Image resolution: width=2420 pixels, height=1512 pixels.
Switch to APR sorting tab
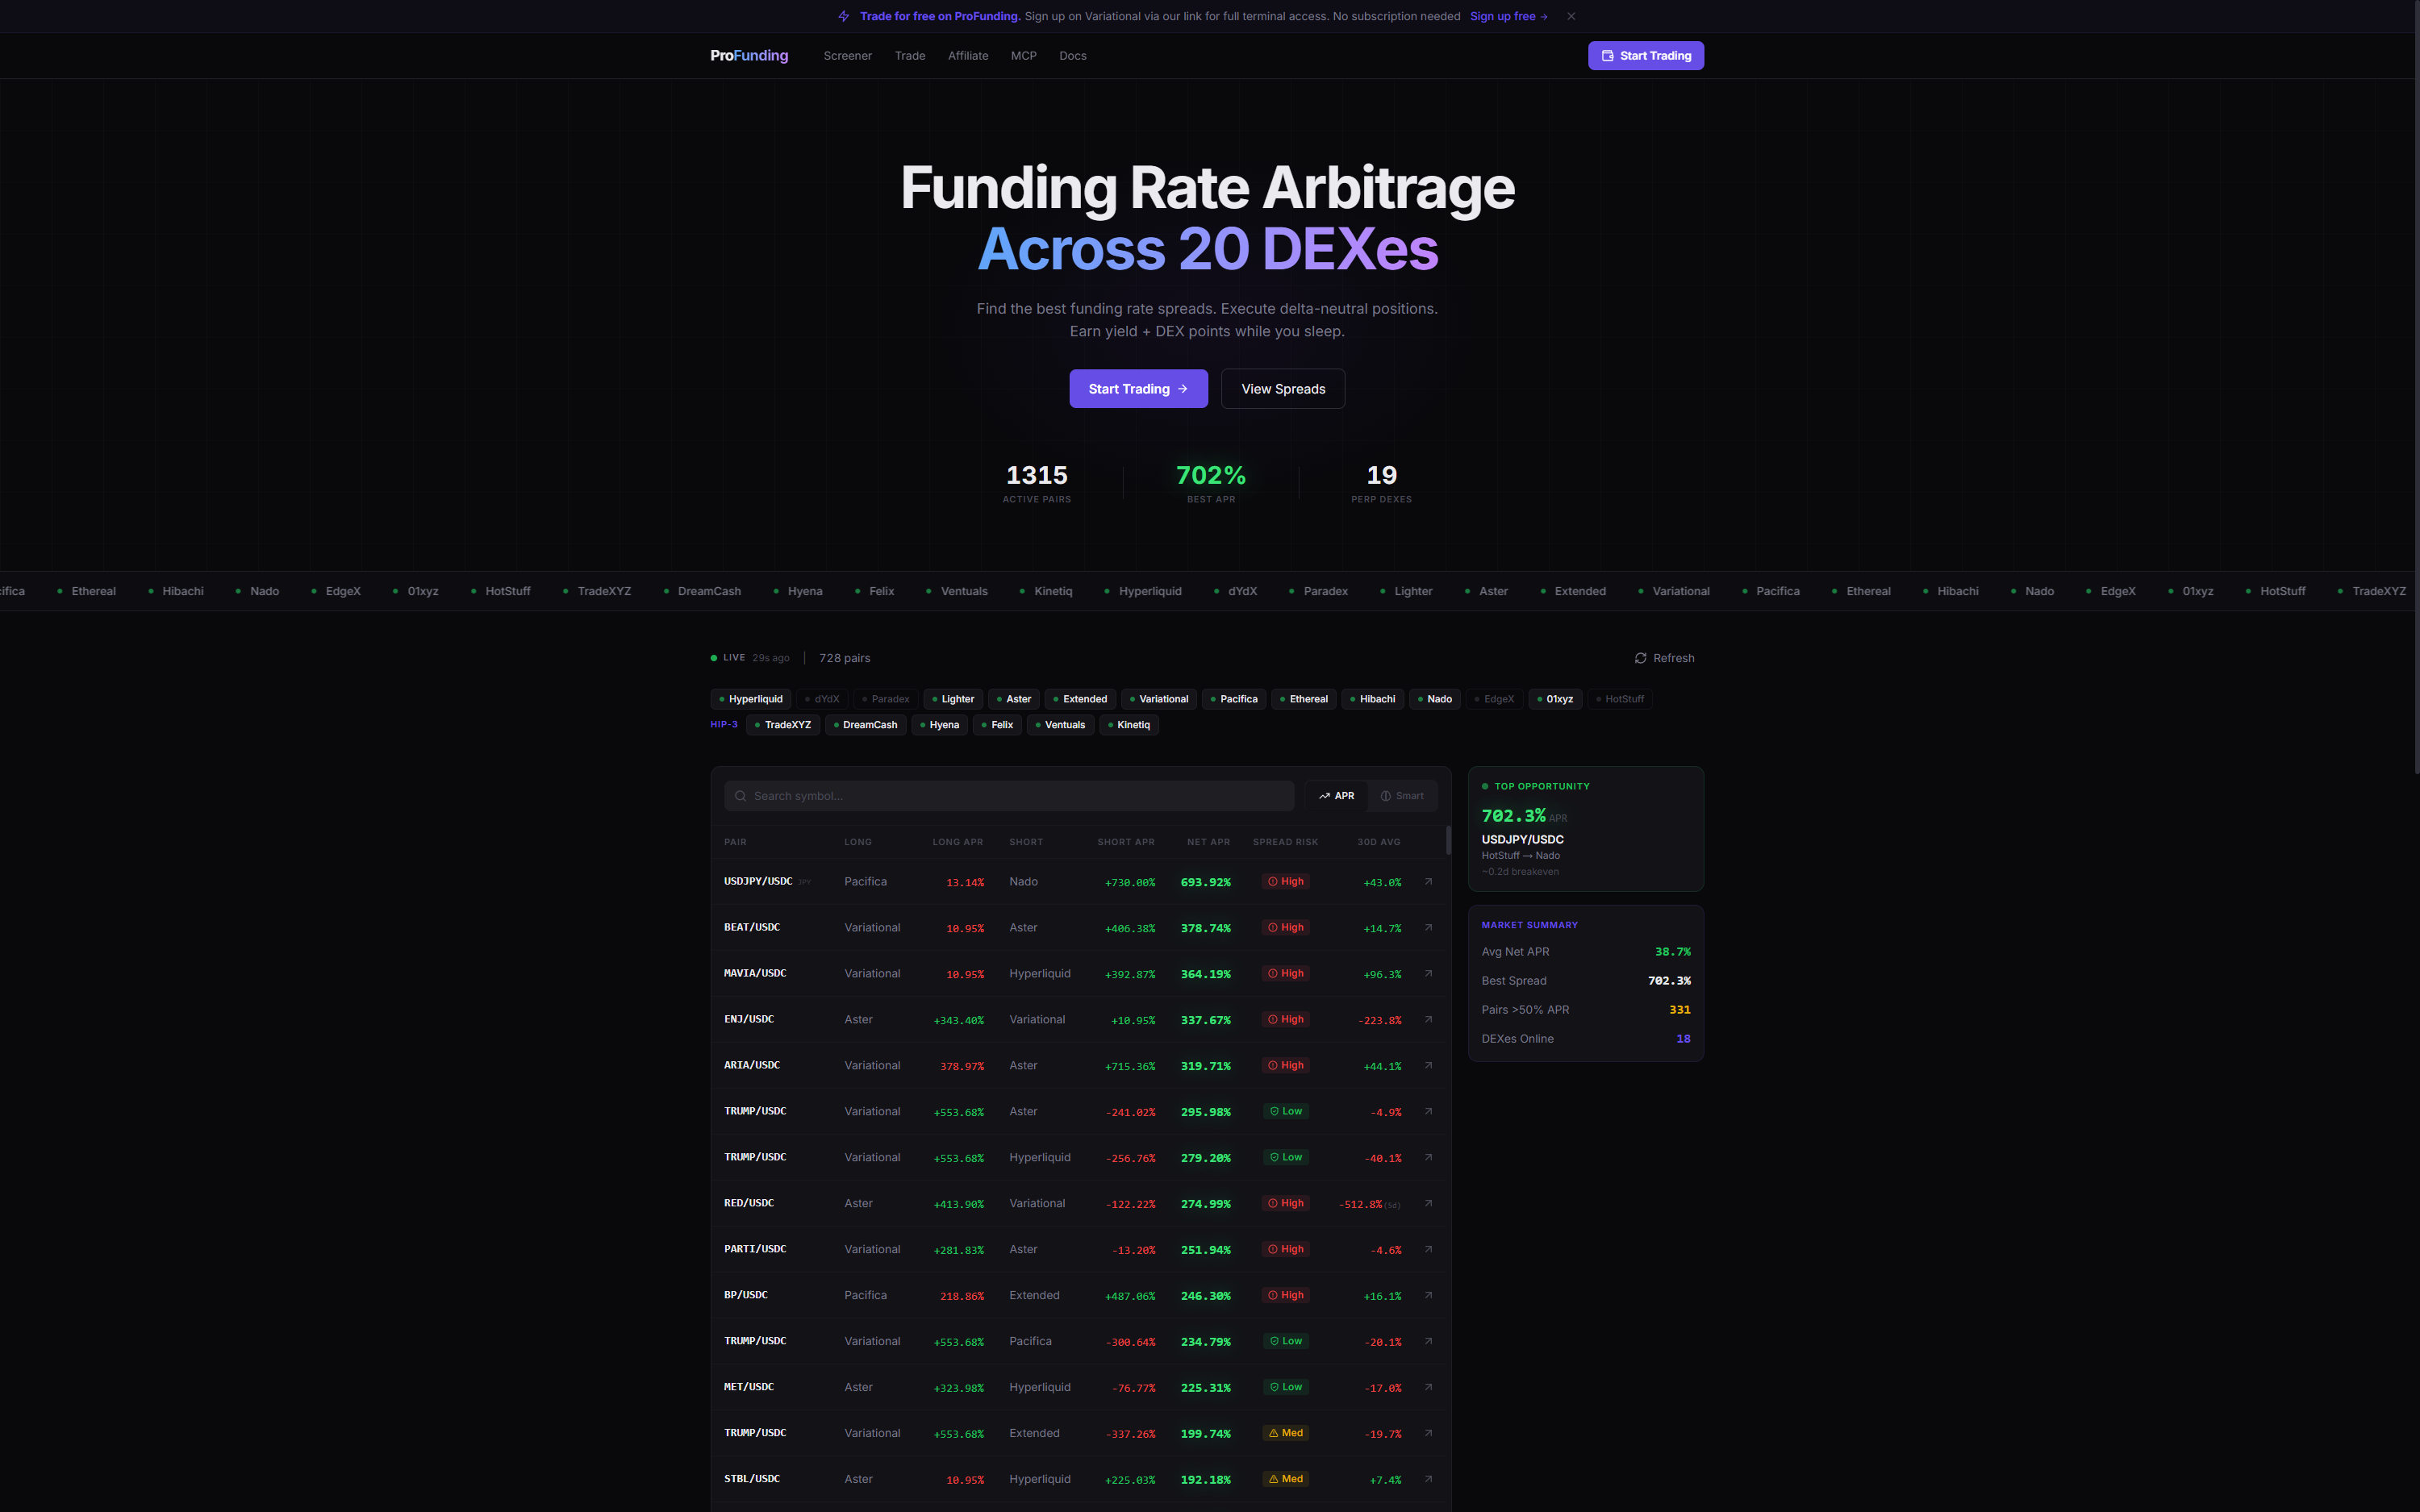point(1336,796)
